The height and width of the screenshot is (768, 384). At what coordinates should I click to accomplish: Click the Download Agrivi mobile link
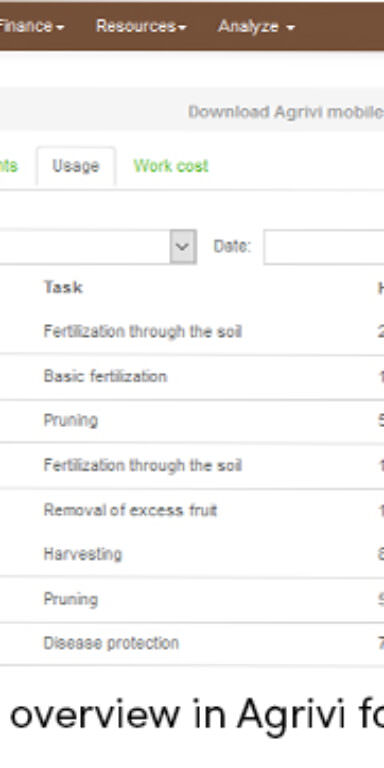pyautogui.click(x=286, y=112)
